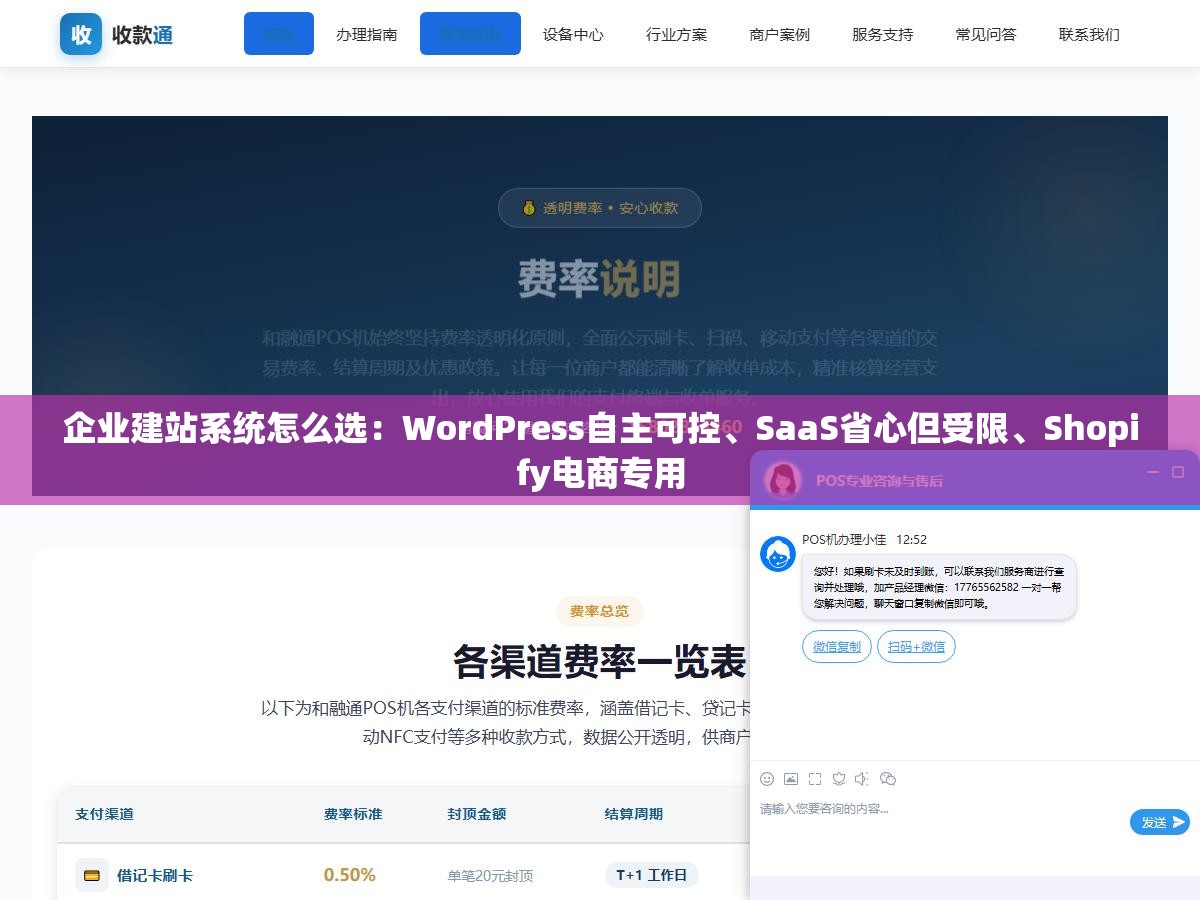This screenshot has height=900, width=1200.
Task: Click the 各渠道费率一览表 heading
Action: coord(600,661)
